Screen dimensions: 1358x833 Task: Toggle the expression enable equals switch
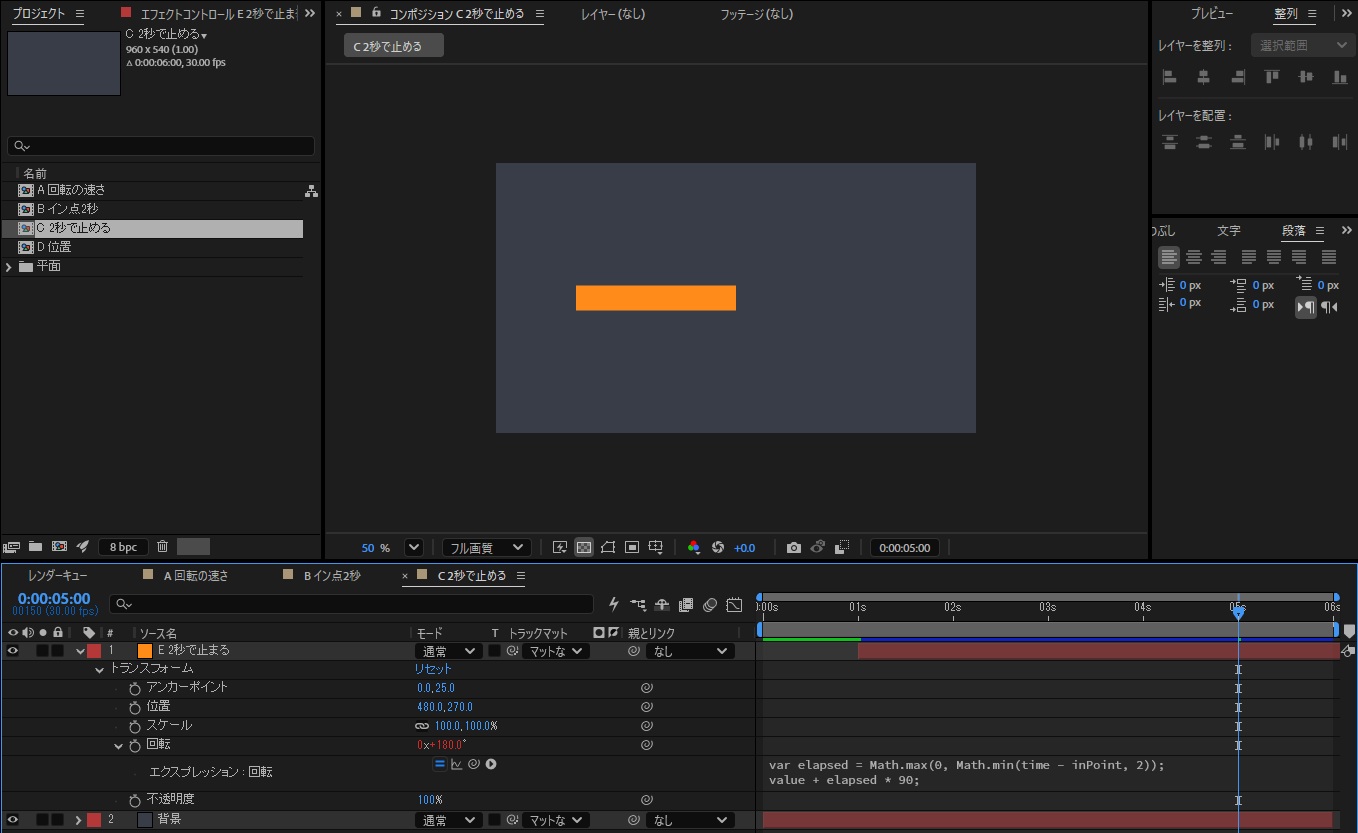(439, 764)
